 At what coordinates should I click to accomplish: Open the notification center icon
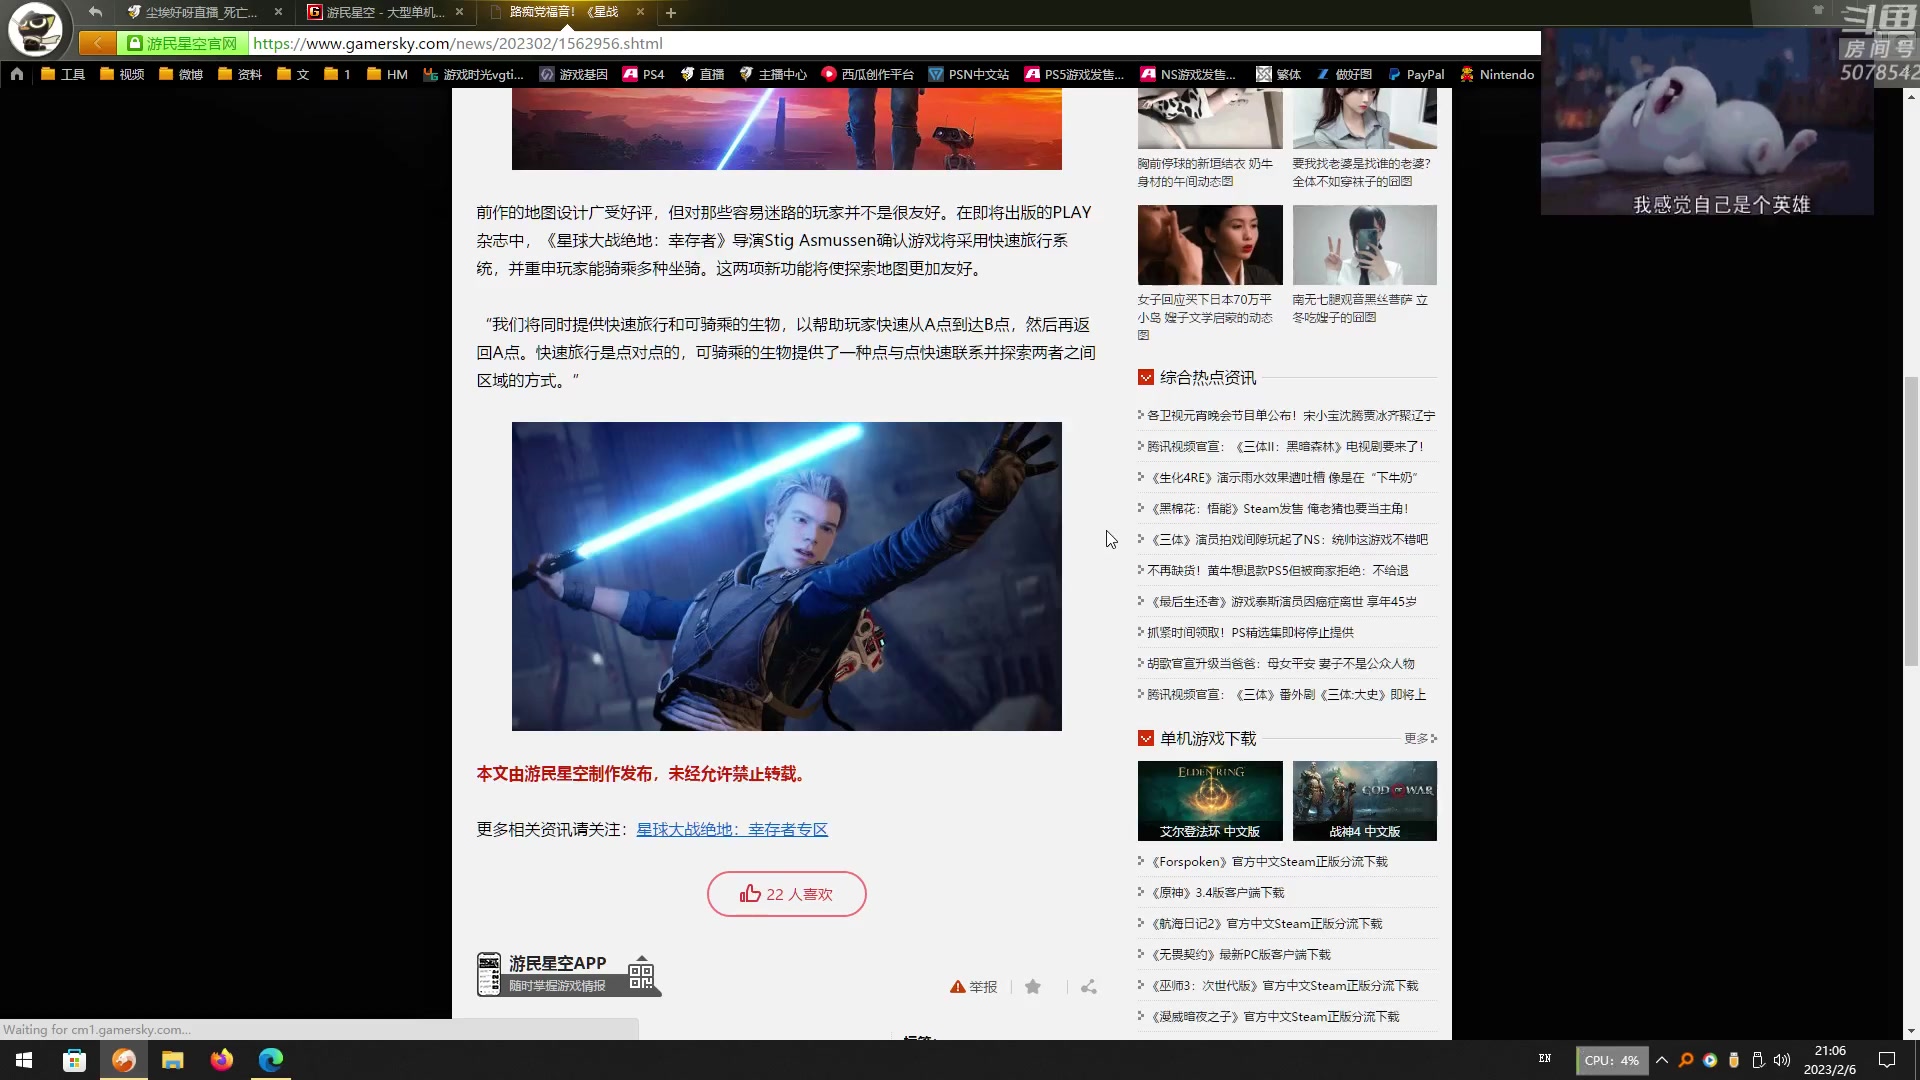pyautogui.click(x=1887, y=1060)
